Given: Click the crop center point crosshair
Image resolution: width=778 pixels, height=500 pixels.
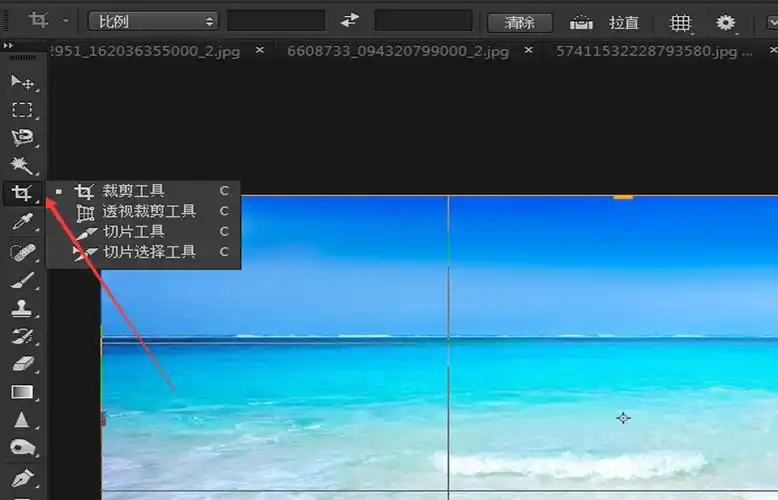Looking at the screenshot, I should coord(623,418).
